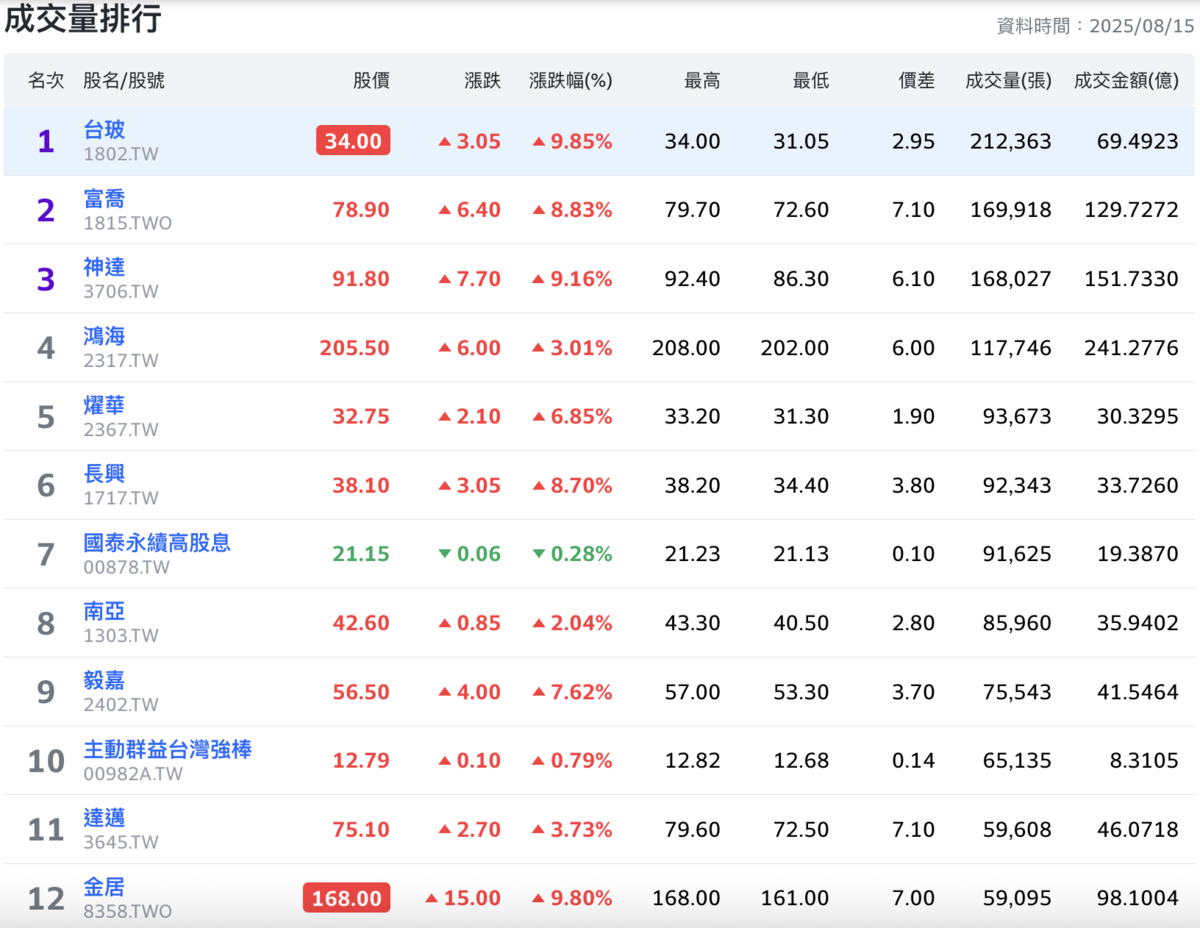
Task: Click the 151.7330 turnover amount
Action: tap(1131, 279)
